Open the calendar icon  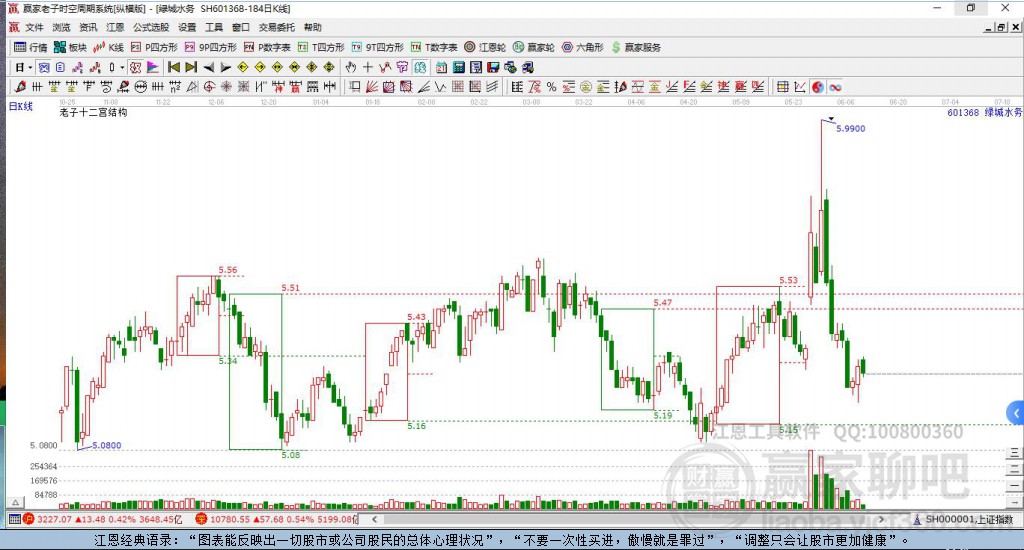[x=441, y=67]
